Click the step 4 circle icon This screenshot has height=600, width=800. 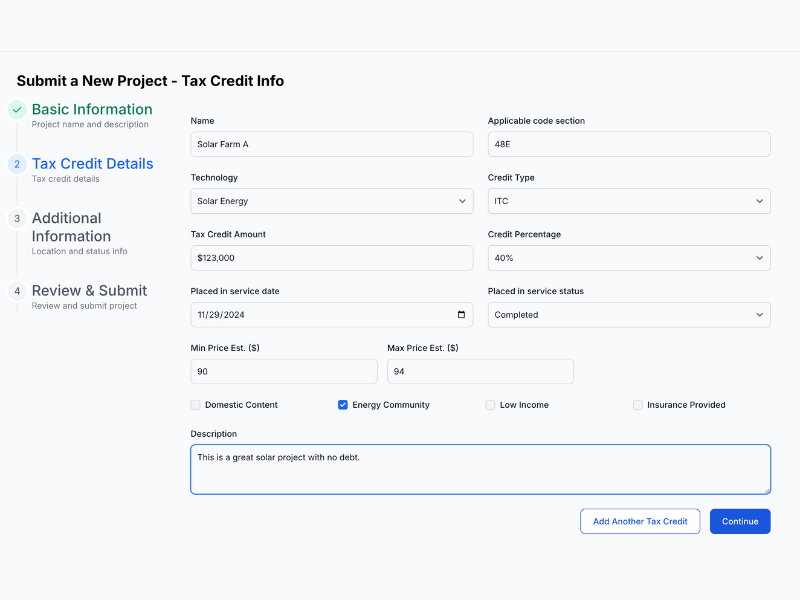pyautogui.click(x=17, y=291)
